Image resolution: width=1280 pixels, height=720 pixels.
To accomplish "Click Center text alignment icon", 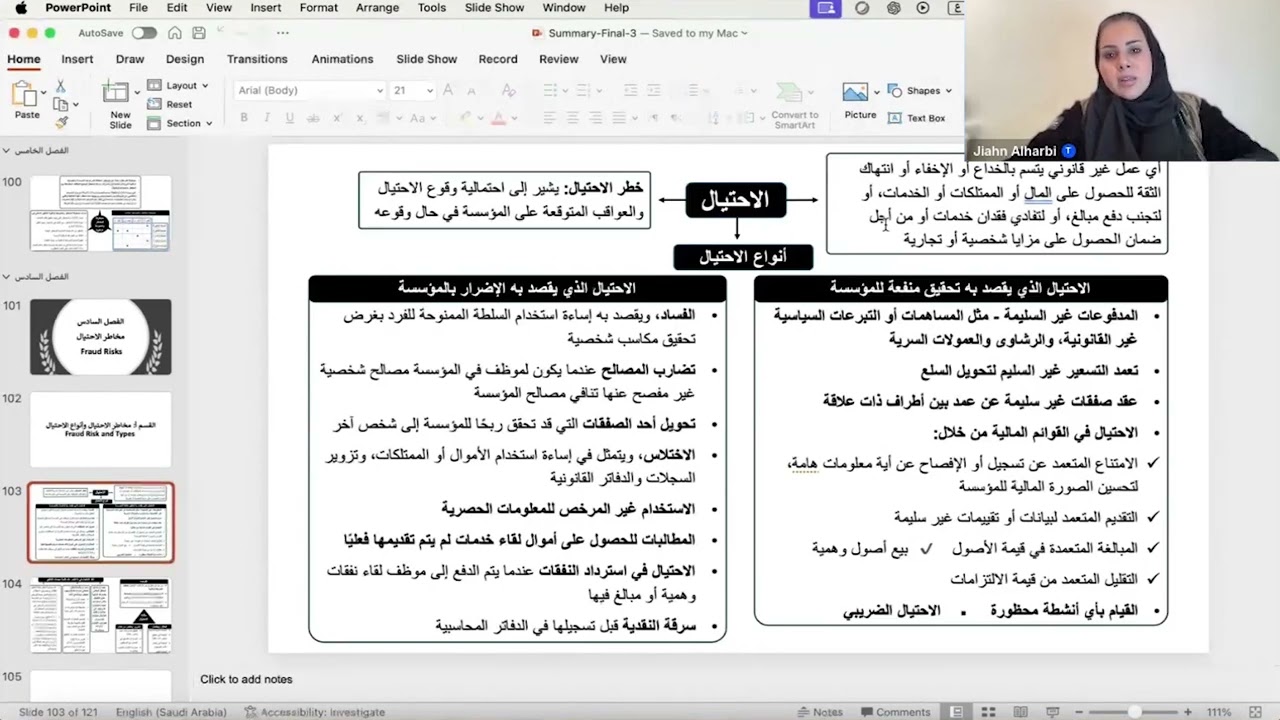I will (571, 118).
